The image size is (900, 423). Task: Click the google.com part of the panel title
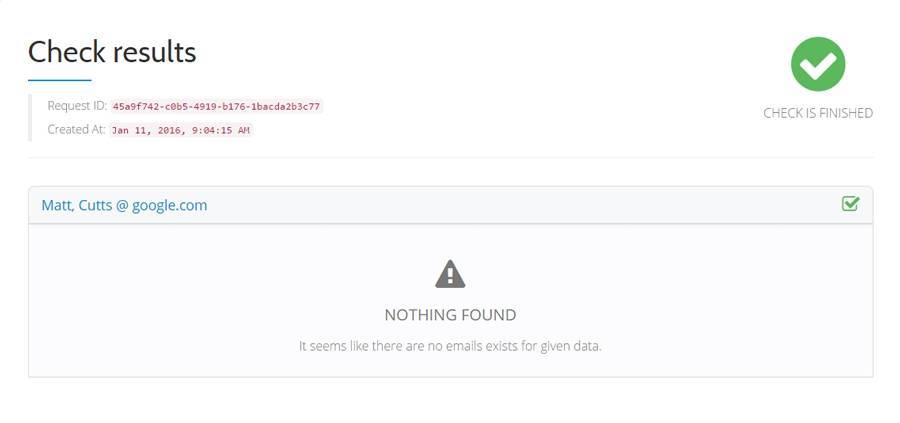169,205
